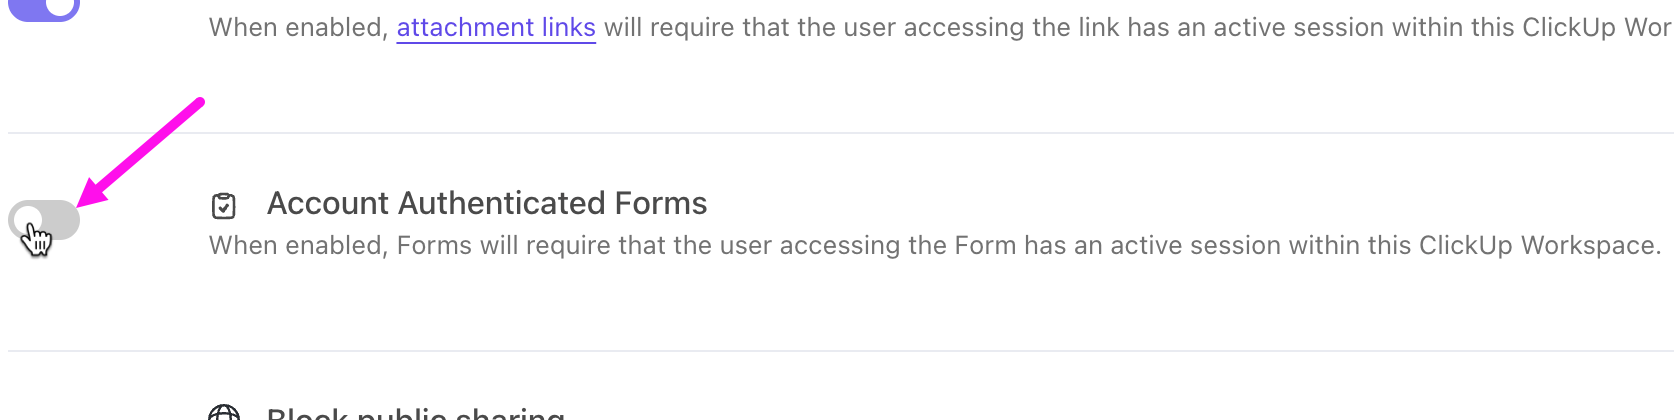The width and height of the screenshot is (1674, 420).
Task: Click the clipboard-check icon beside Account Authenticated Forms
Action: (x=224, y=206)
